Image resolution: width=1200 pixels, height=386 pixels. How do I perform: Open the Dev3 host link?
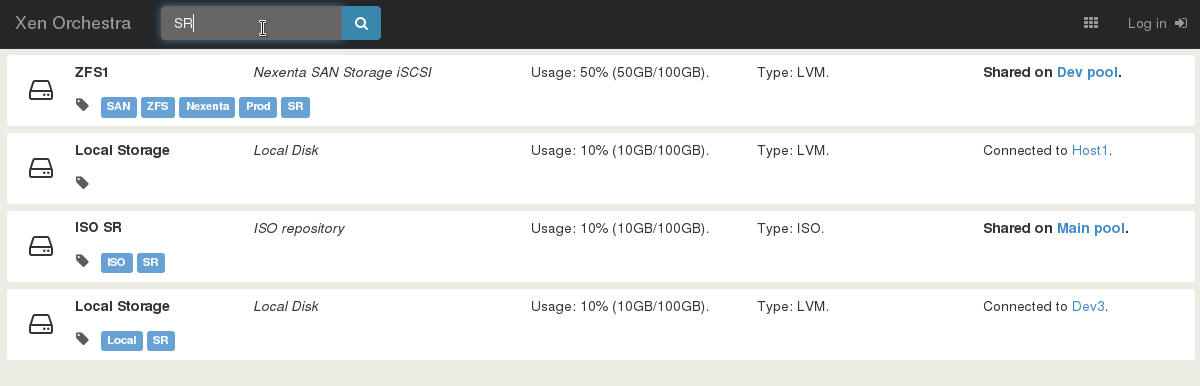1088,306
